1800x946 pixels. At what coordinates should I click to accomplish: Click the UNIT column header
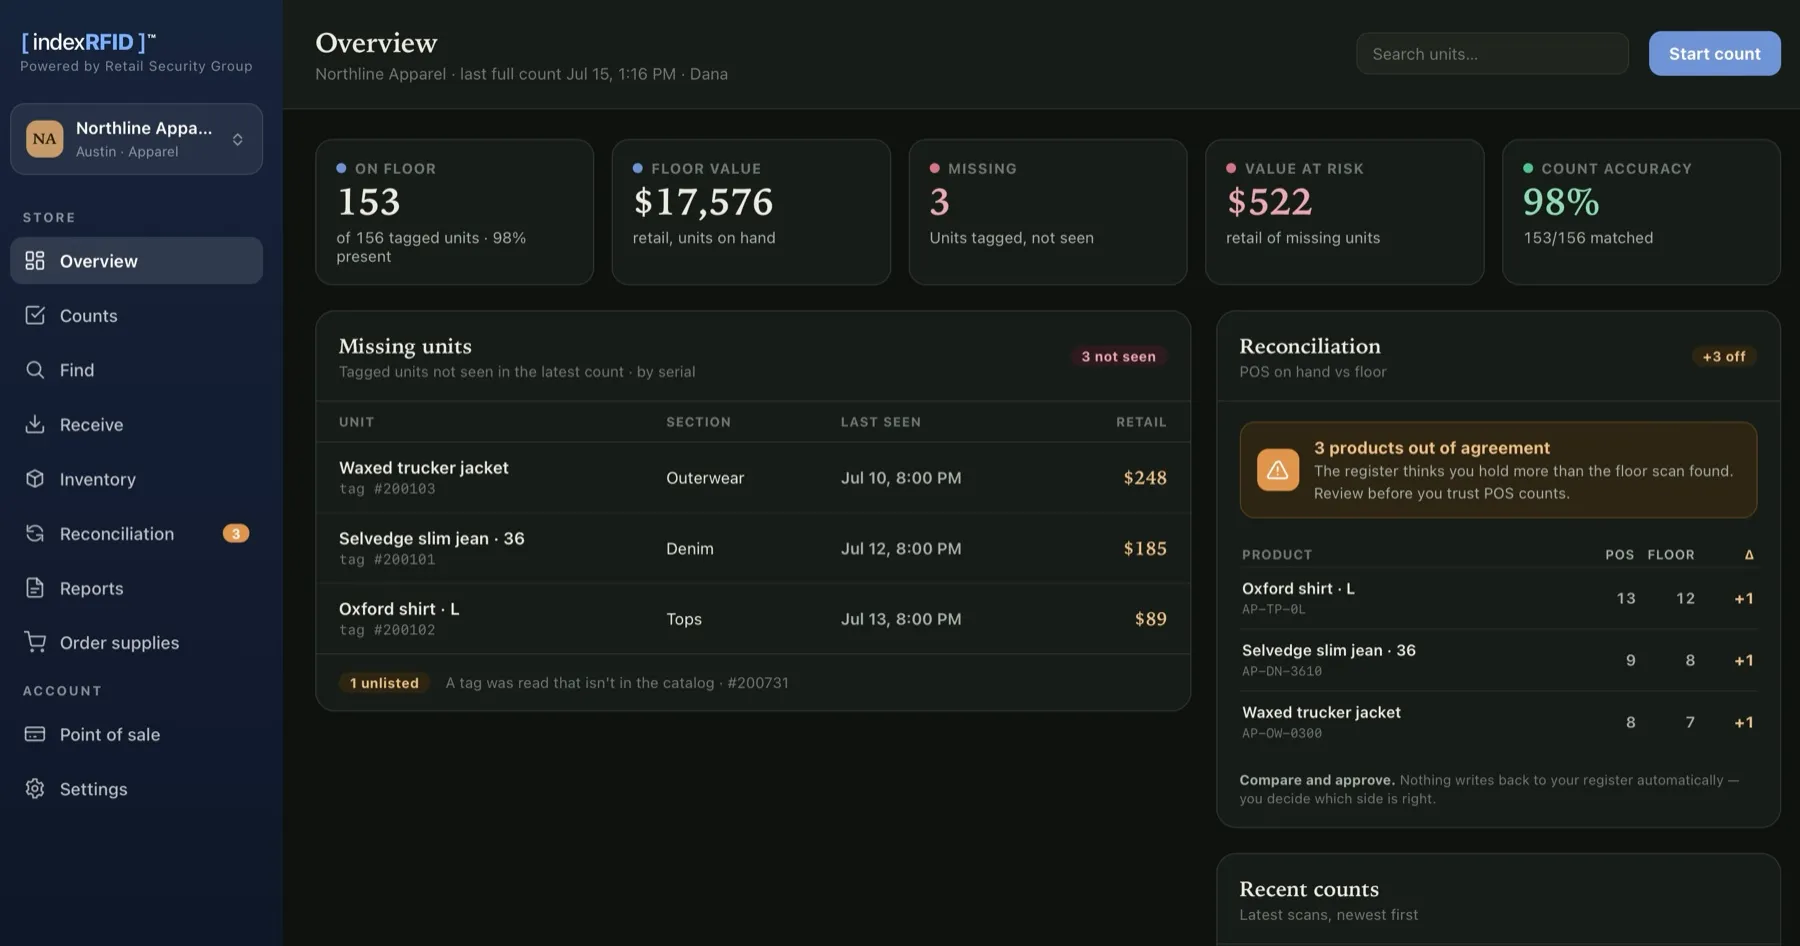(357, 422)
